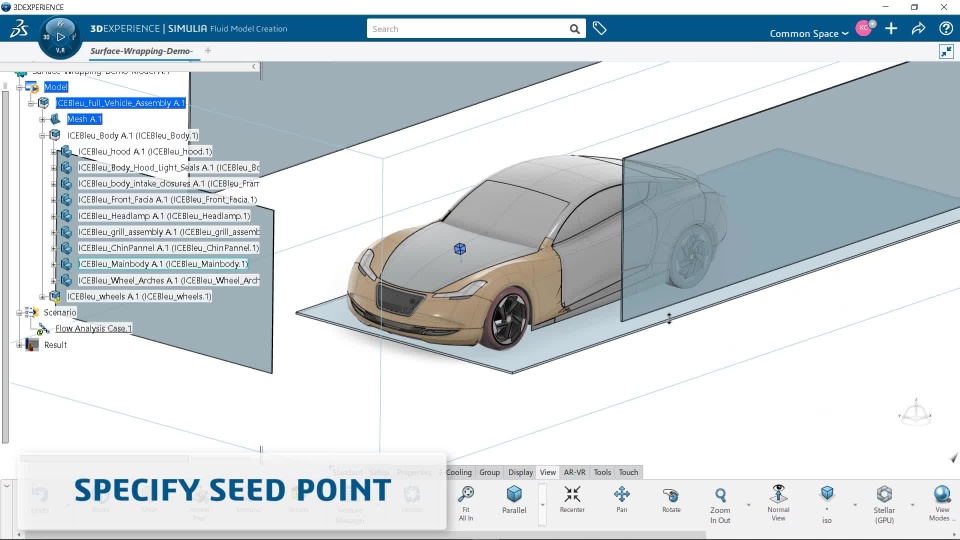Select ICEBleu_hood A.1 in the tree
Screen dimensions: 960x540
pyautogui.click(x=144, y=151)
